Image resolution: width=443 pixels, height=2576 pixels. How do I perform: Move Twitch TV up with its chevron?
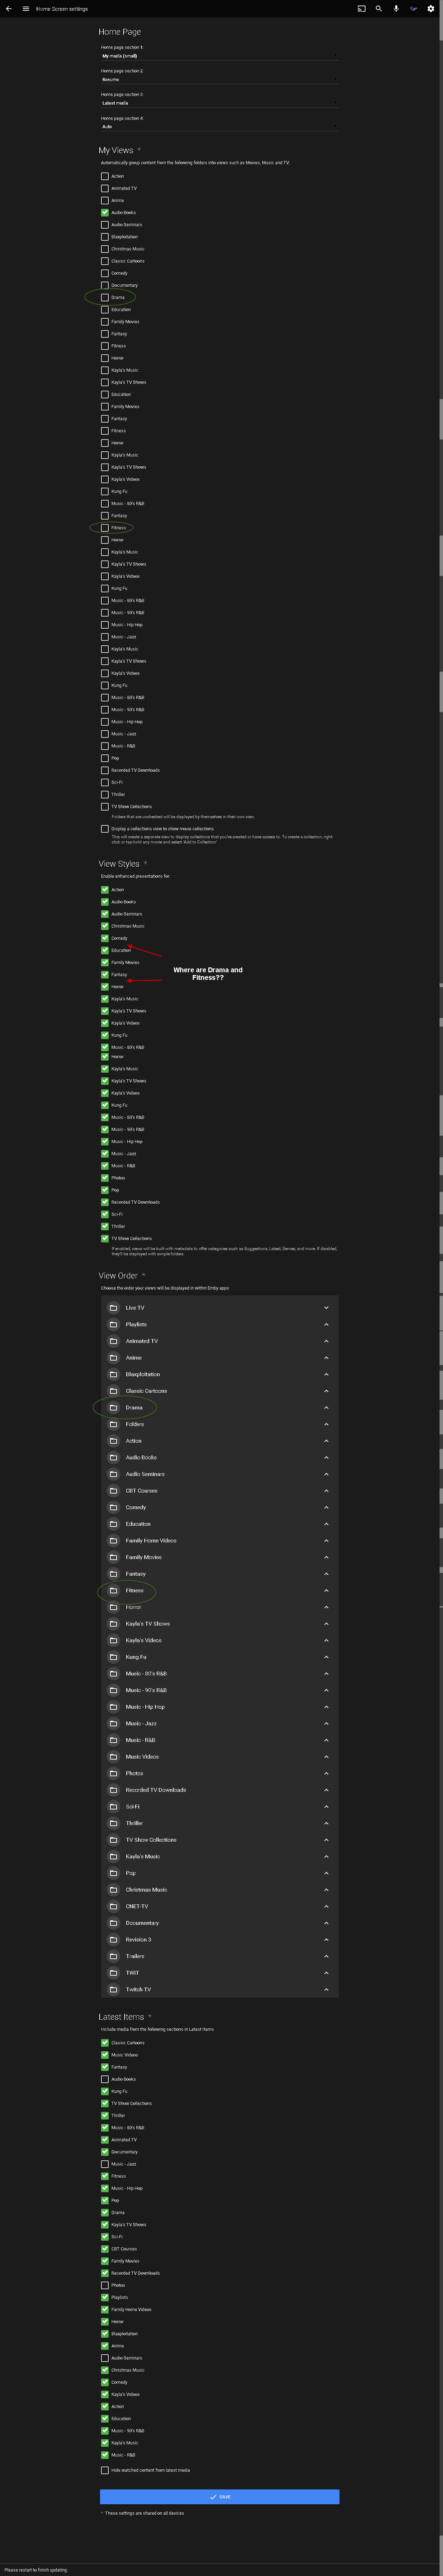coord(326,1989)
